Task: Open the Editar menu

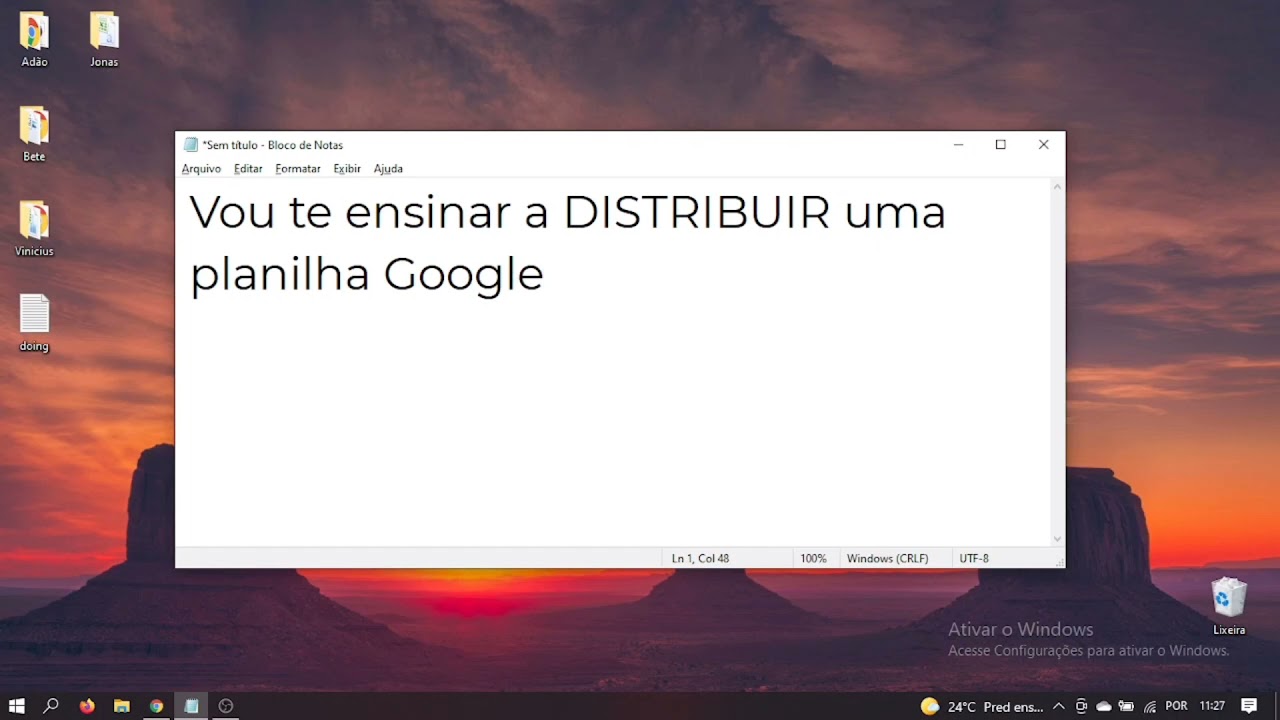Action: (248, 169)
